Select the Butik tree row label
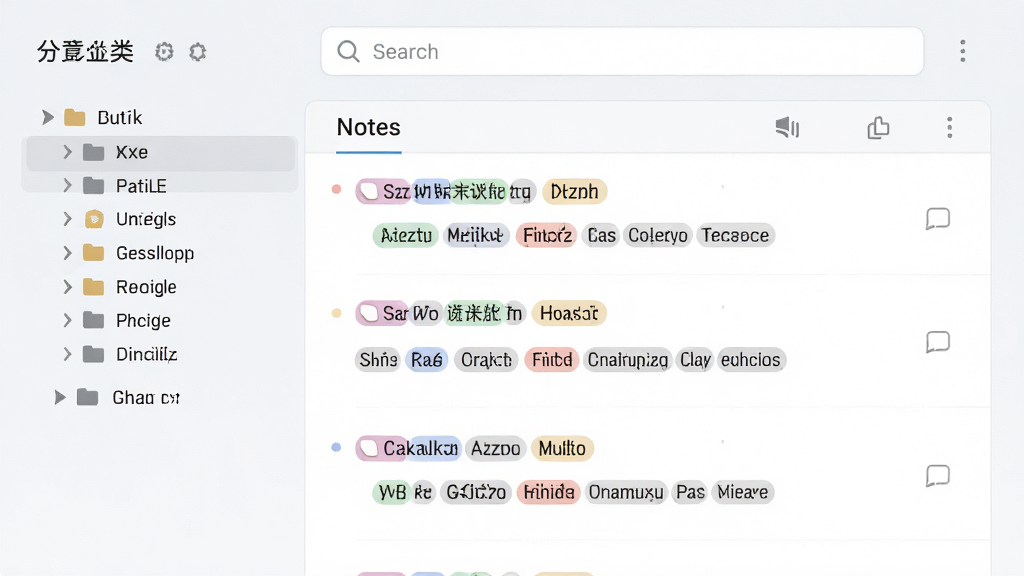Image resolution: width=1024 pixels, height=576 pixels. click(120, 118)
